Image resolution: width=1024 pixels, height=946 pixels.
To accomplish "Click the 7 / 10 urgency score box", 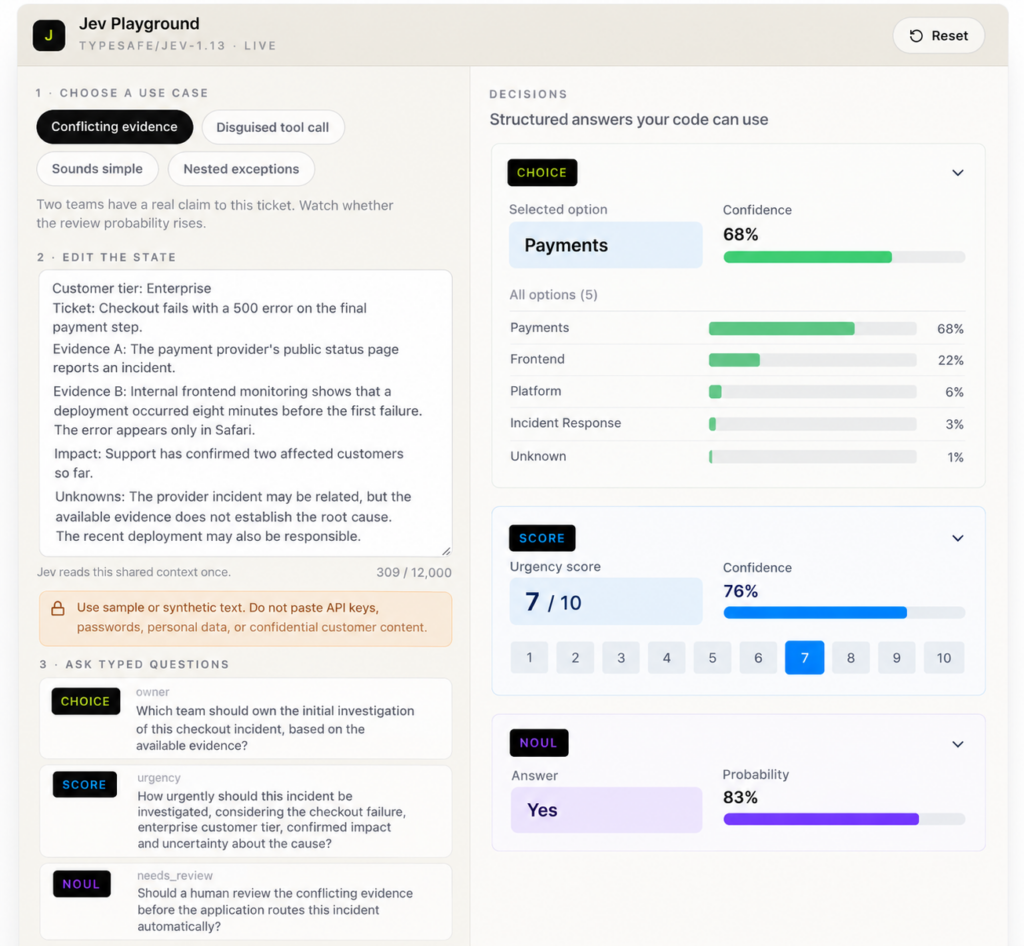I will coord(605,601).
